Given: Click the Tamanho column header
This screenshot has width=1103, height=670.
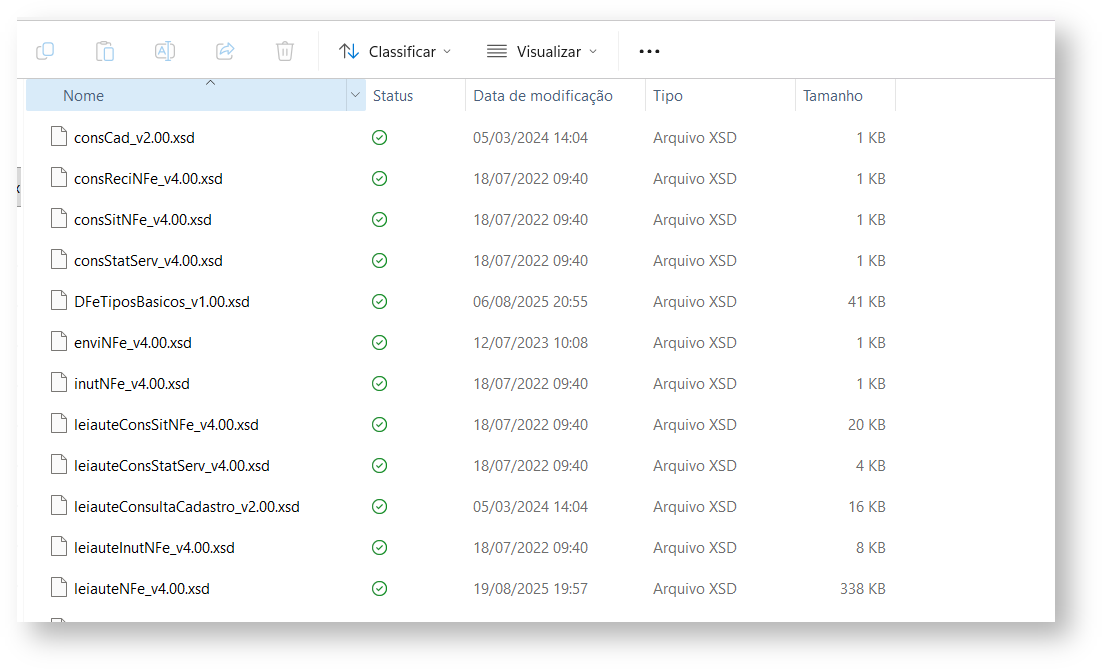Looking at the screenshot, I should click(x=833, y=96).
